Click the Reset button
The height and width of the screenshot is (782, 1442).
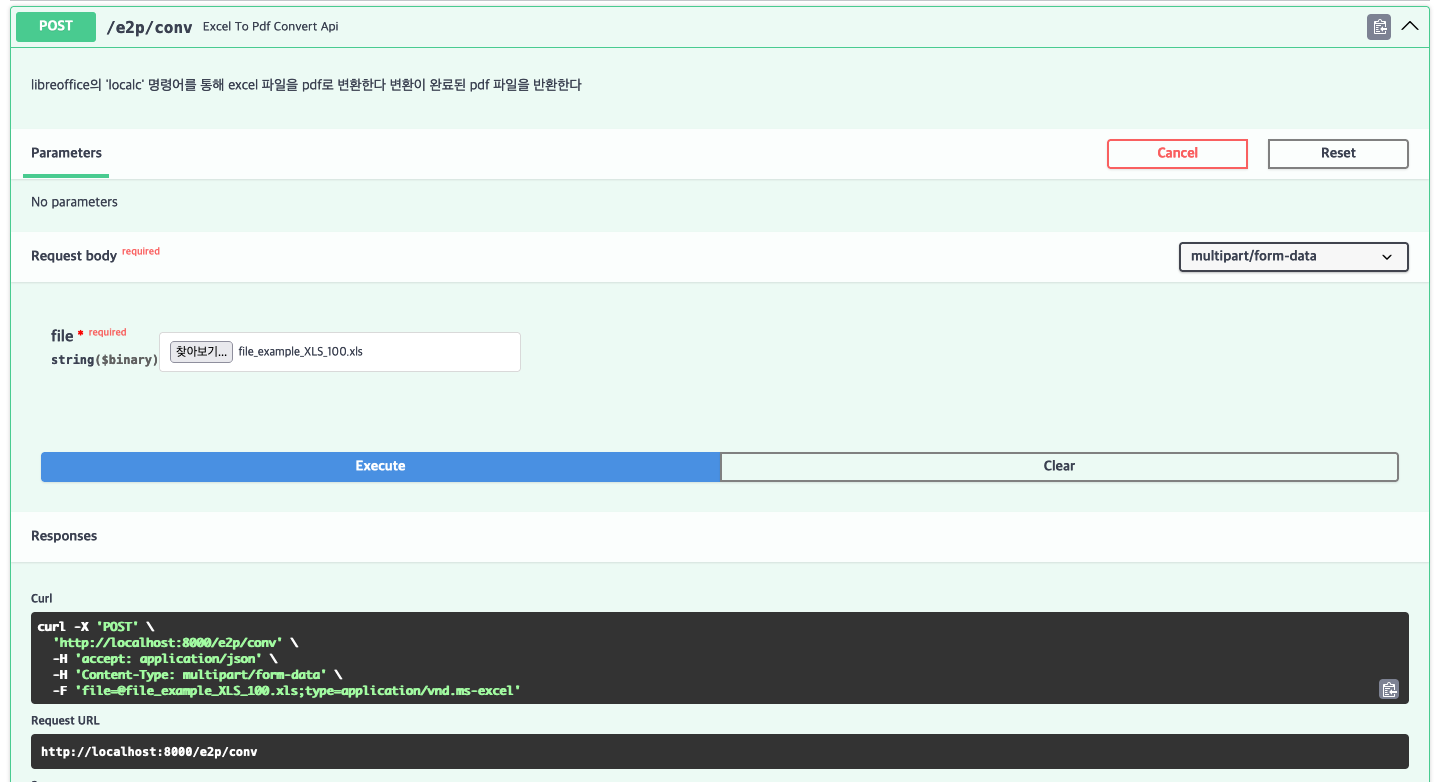[1338, 153]
